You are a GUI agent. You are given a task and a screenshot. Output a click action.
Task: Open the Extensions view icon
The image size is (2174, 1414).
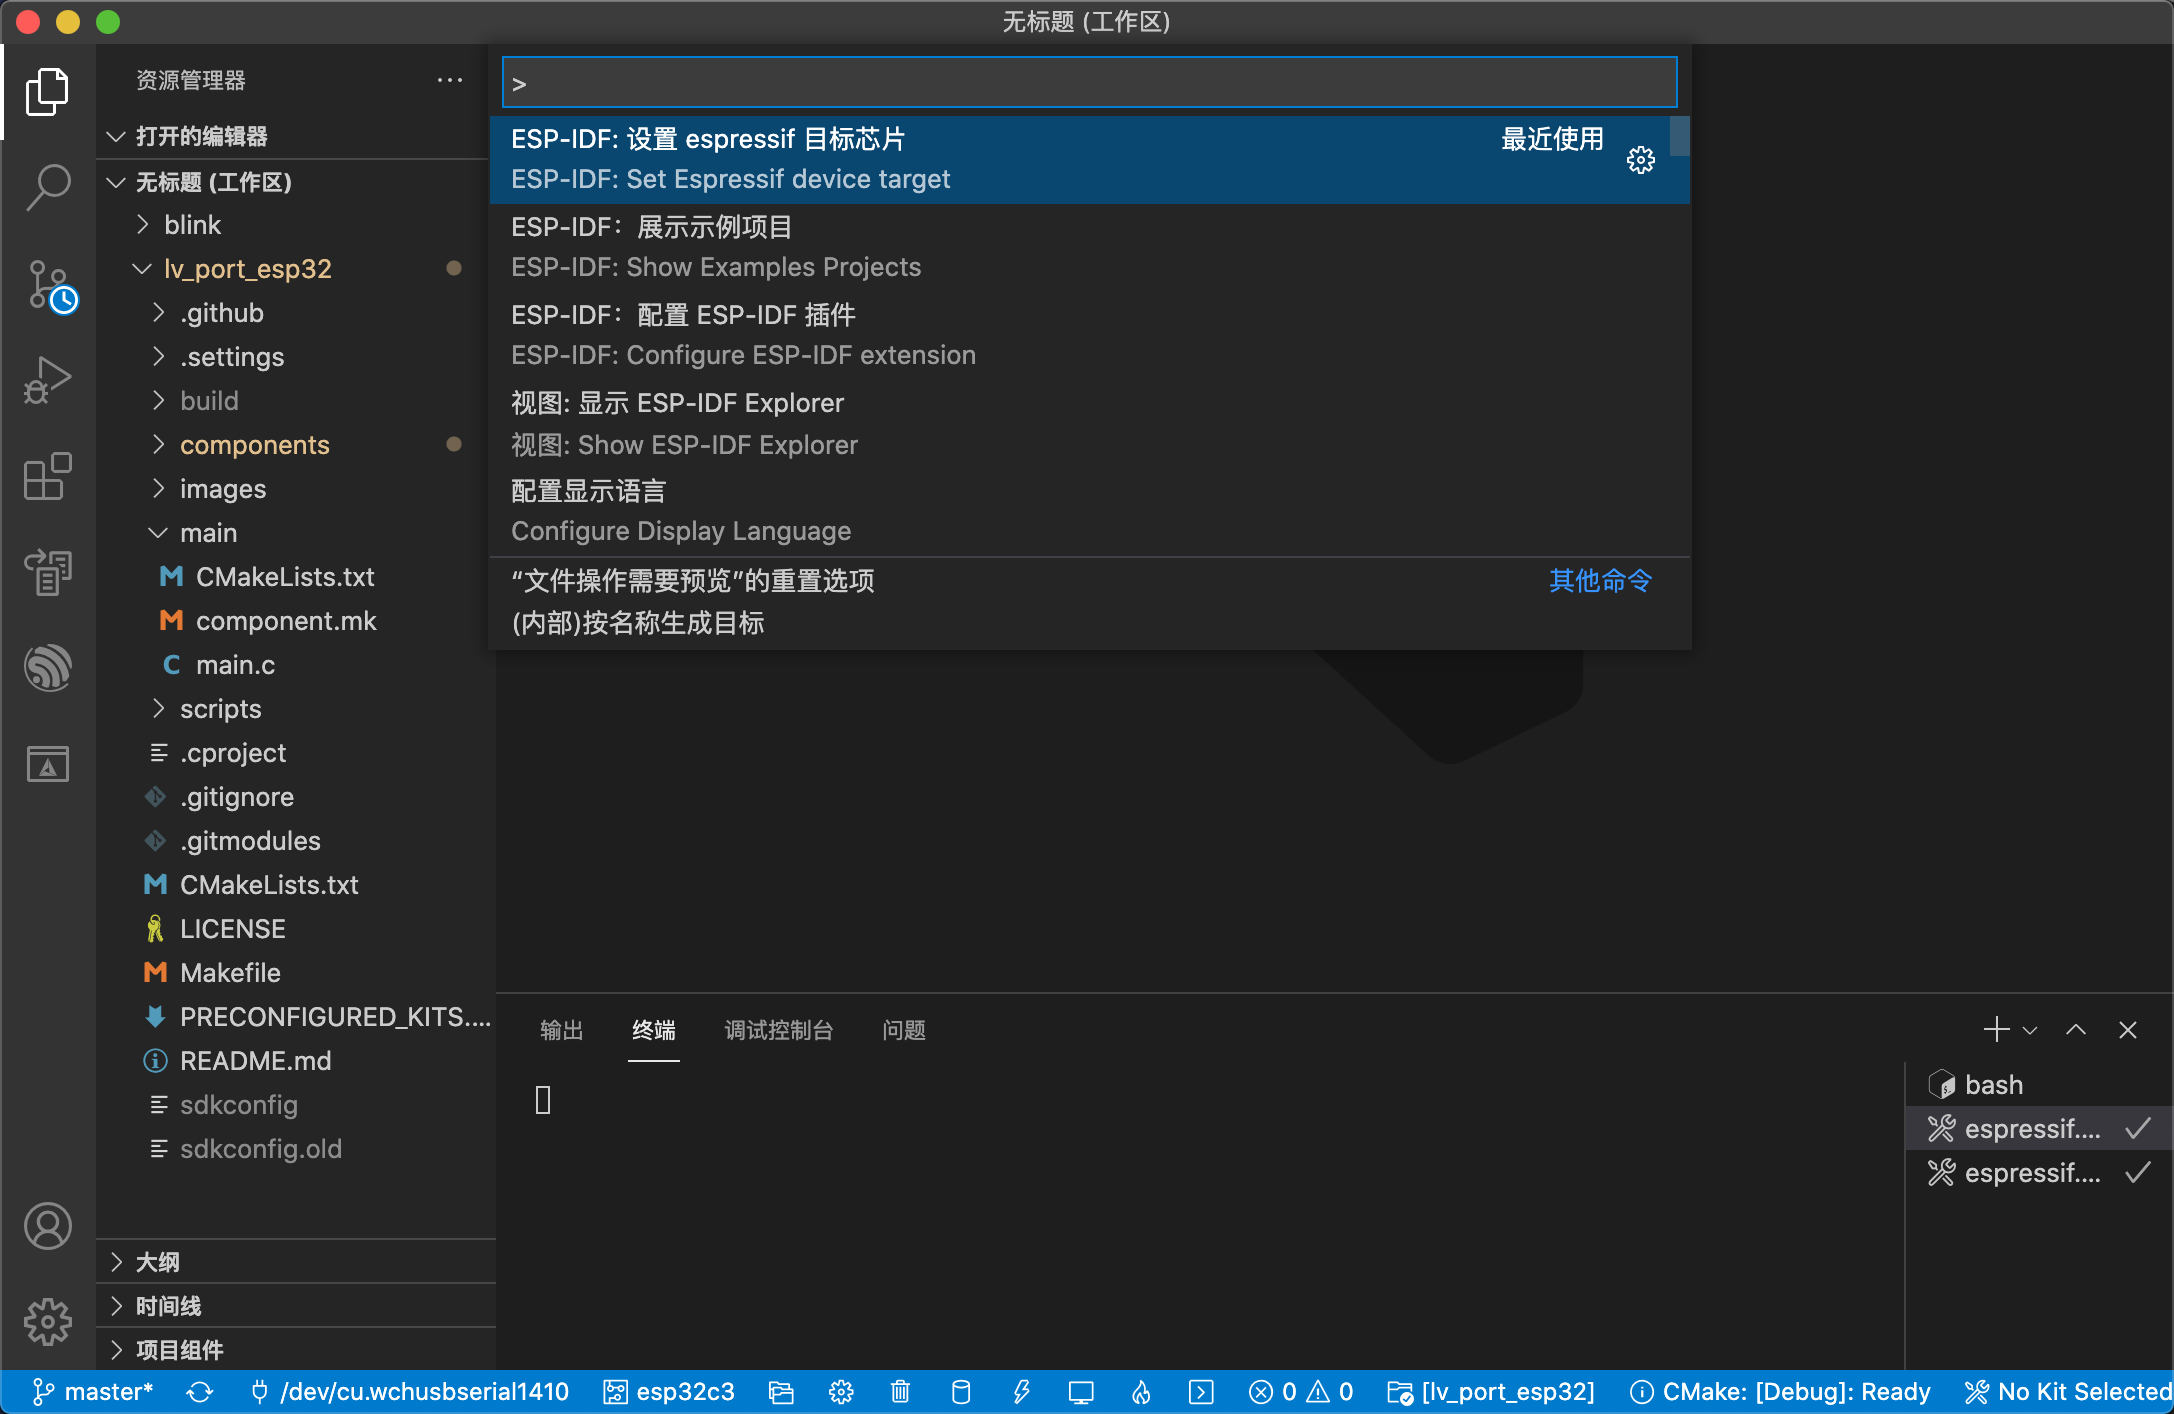pyautogui.click(x=48, y=476)
